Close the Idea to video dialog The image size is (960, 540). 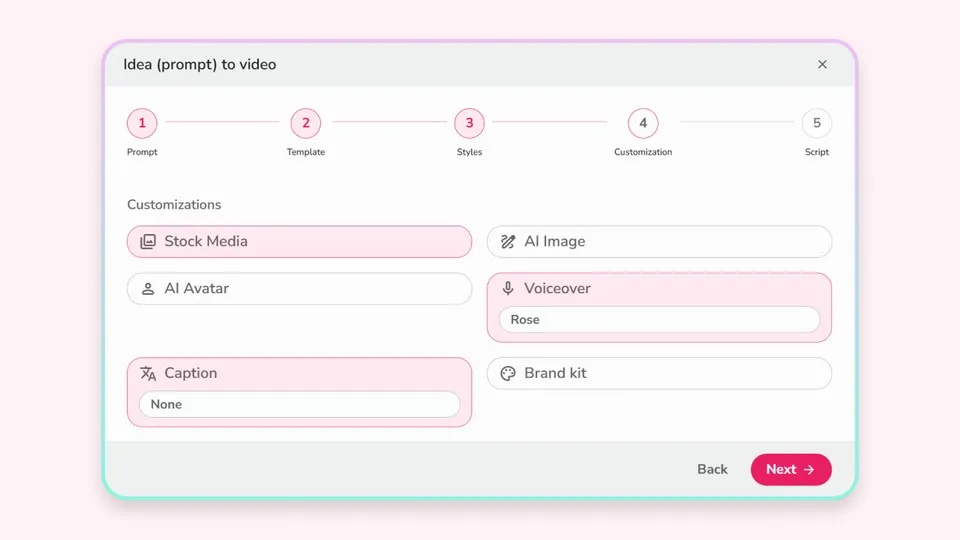[822, 64]
